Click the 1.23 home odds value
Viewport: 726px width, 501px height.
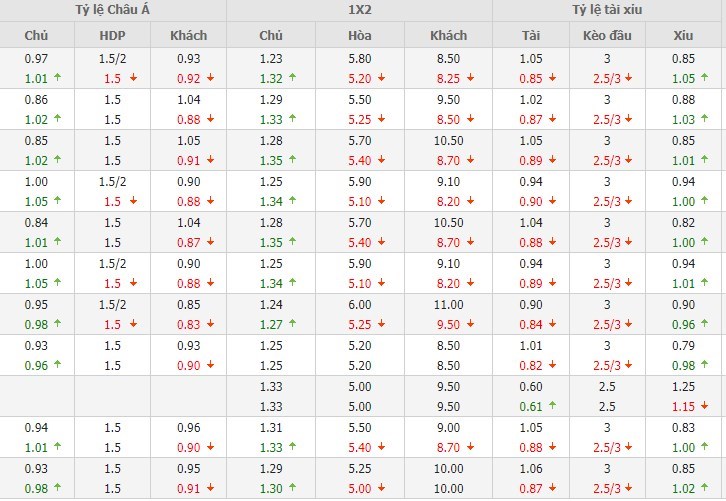pyautogui.click(x=271, y=58)
